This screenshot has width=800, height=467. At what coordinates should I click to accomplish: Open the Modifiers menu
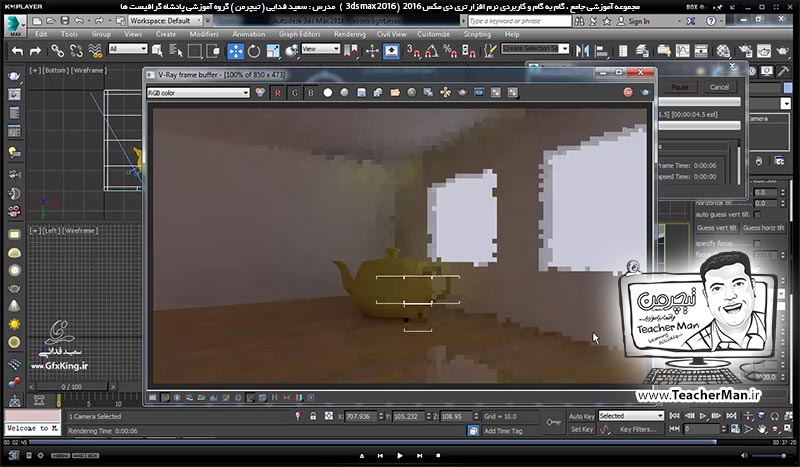click(204, 34)
